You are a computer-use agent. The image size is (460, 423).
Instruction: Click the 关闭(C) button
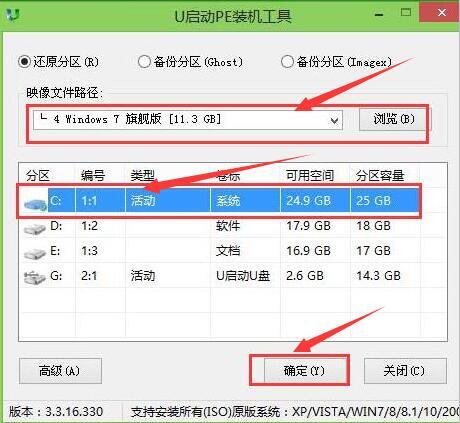[x=405, y=371]
